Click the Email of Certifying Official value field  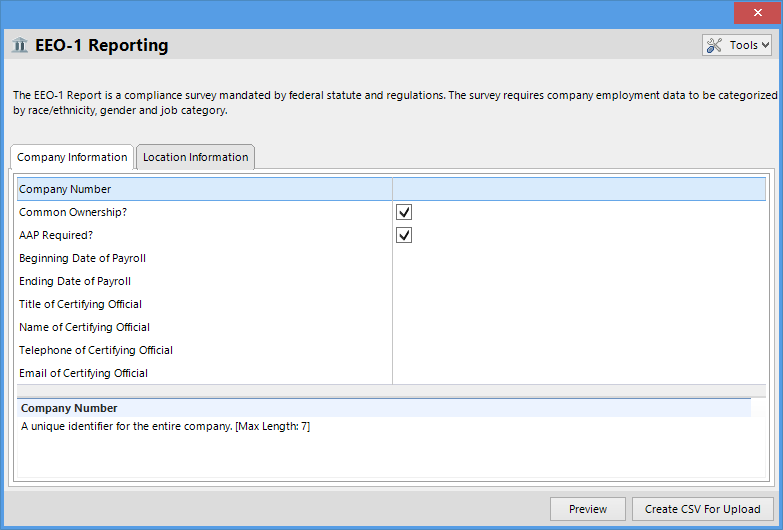[578, 373]
